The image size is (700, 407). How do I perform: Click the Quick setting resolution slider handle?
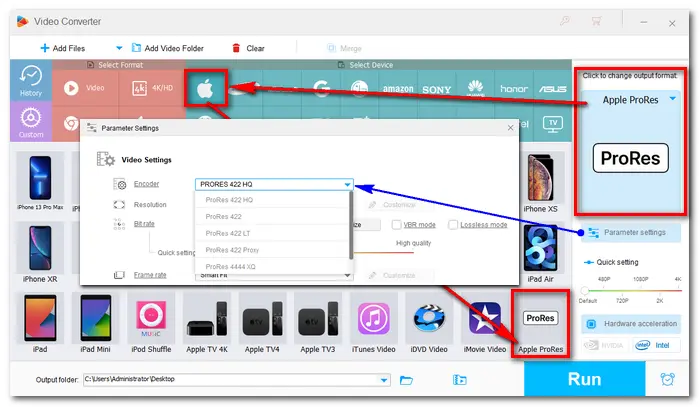point(585,291)
